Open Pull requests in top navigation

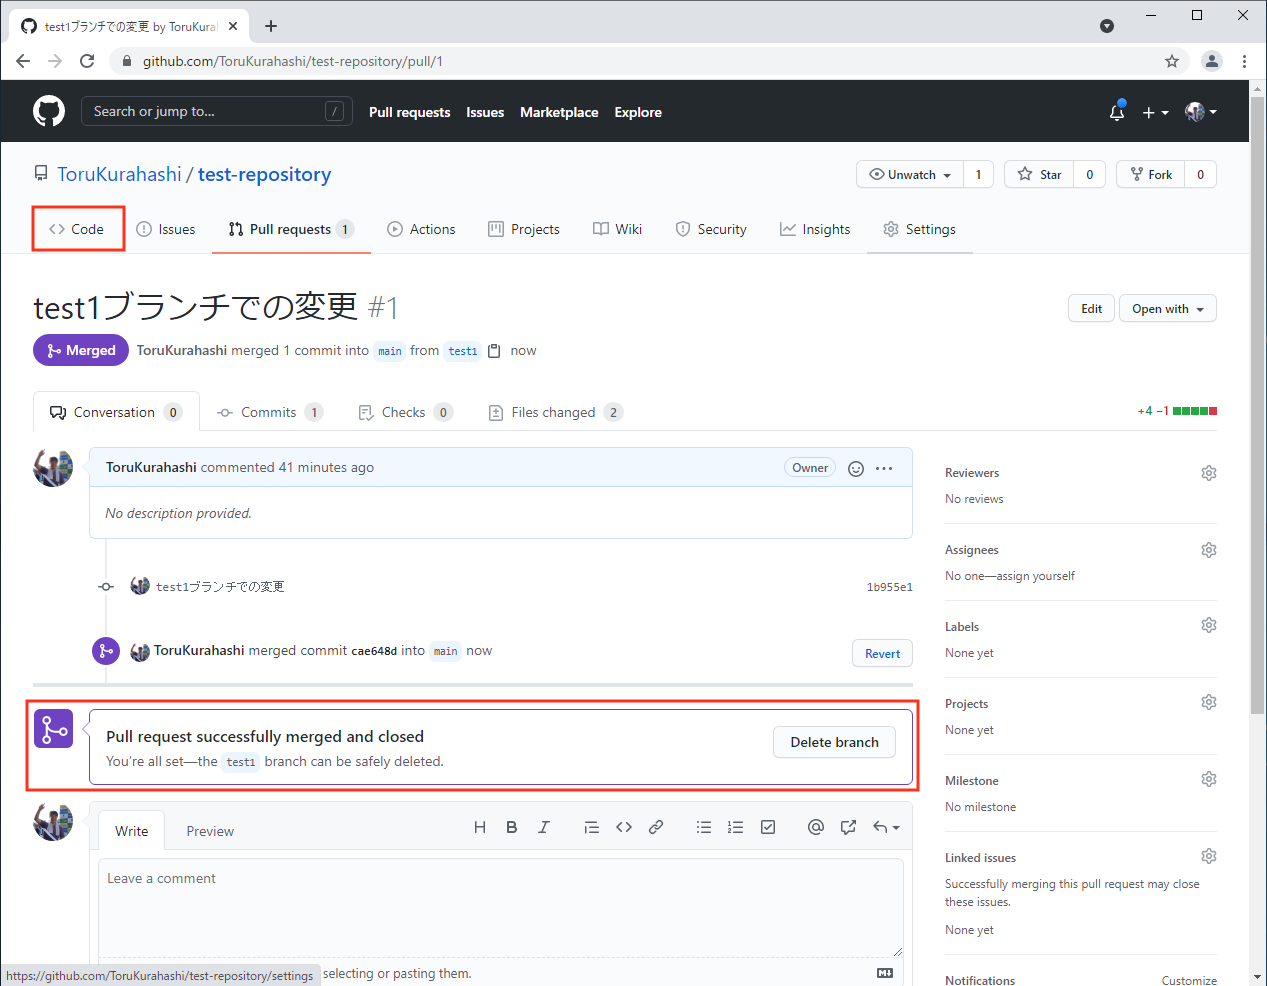click(x=409, y=112)
